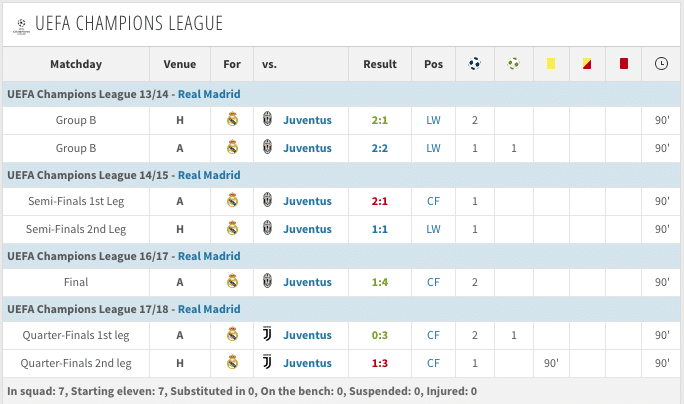
Task: Click Juventus crest in Quarter-Finals 1st leg row
Action: point(267,335)
